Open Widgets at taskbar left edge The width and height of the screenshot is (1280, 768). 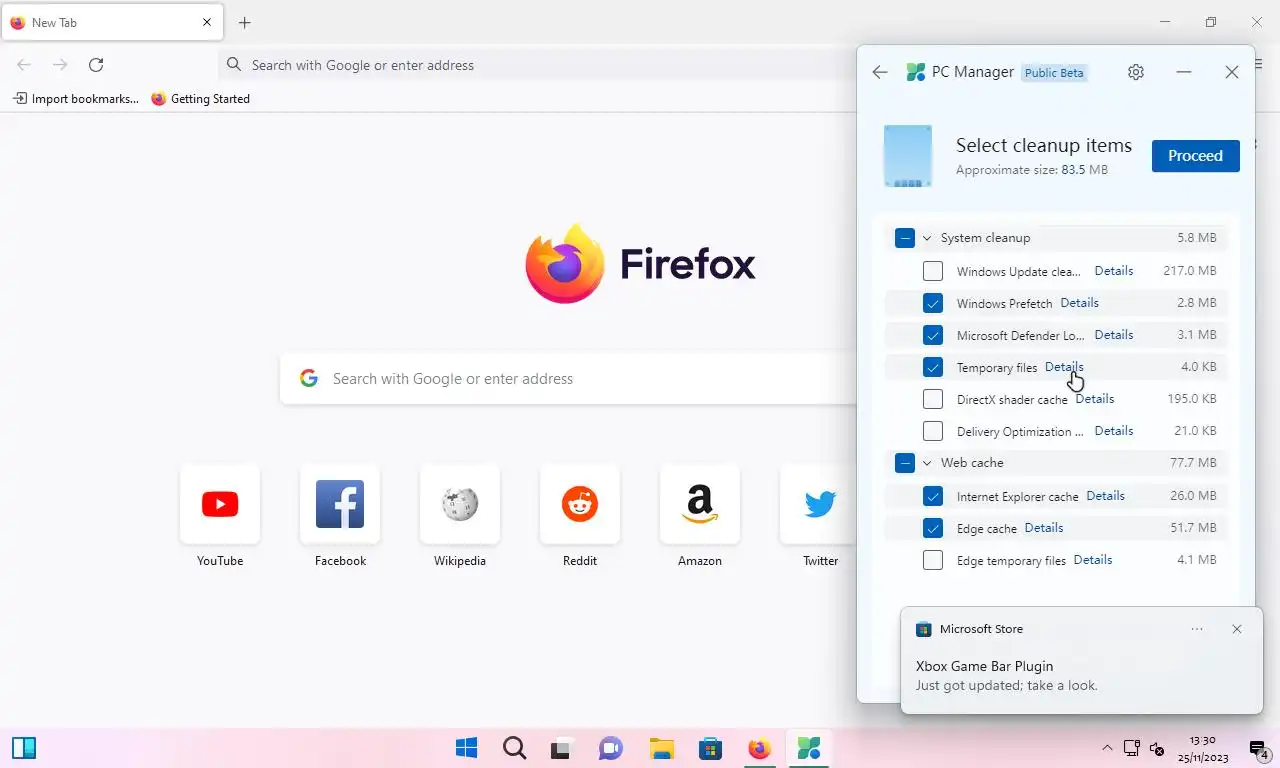24,748
